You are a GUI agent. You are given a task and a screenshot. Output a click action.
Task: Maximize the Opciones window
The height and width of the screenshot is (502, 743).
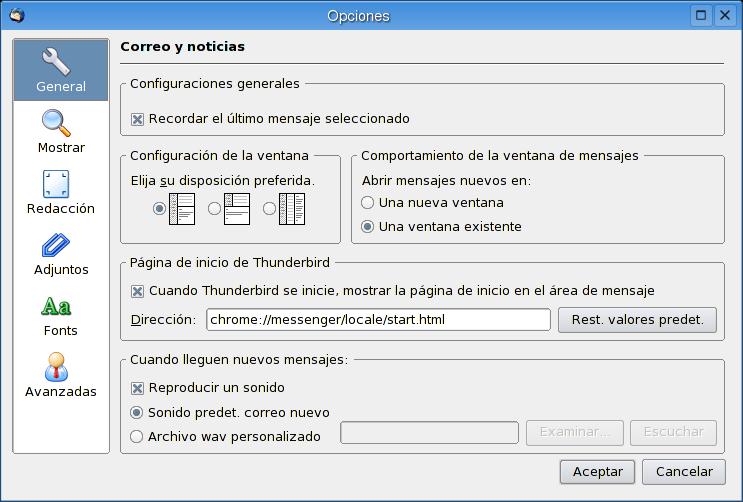click(701, 16)
